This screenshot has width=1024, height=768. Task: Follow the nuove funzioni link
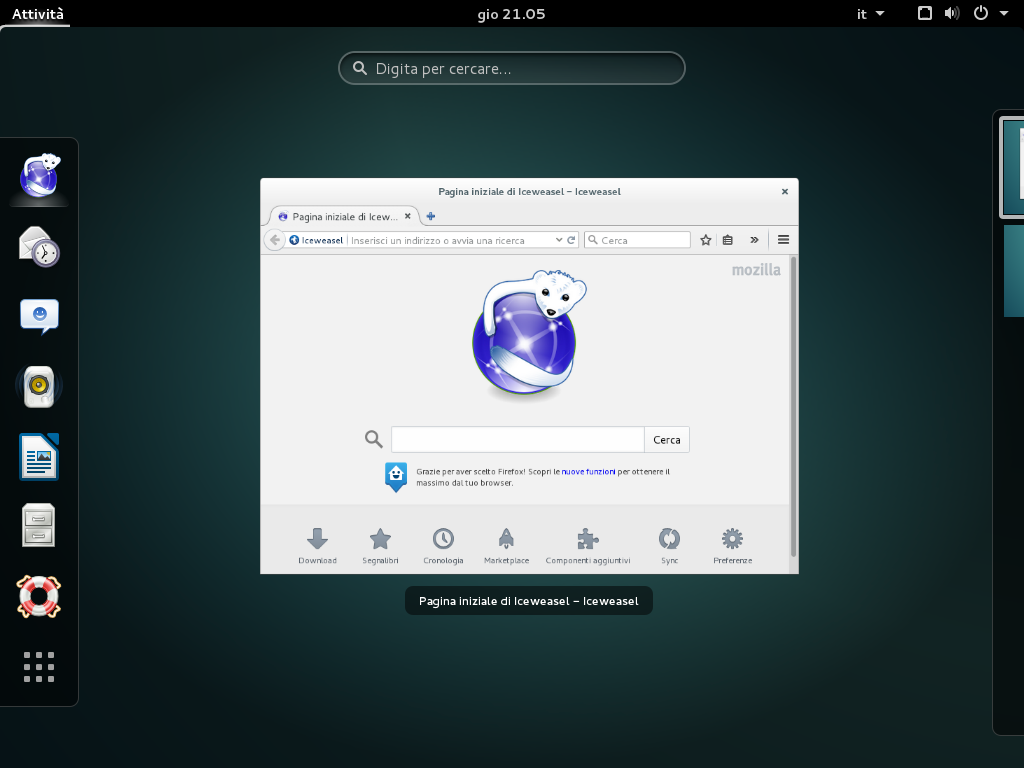point(589,470)
